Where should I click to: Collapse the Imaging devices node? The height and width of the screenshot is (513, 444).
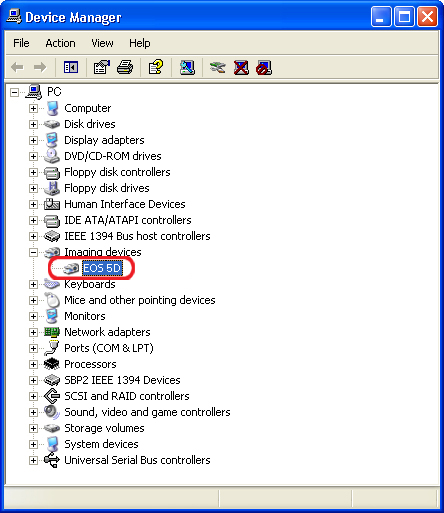33,252
